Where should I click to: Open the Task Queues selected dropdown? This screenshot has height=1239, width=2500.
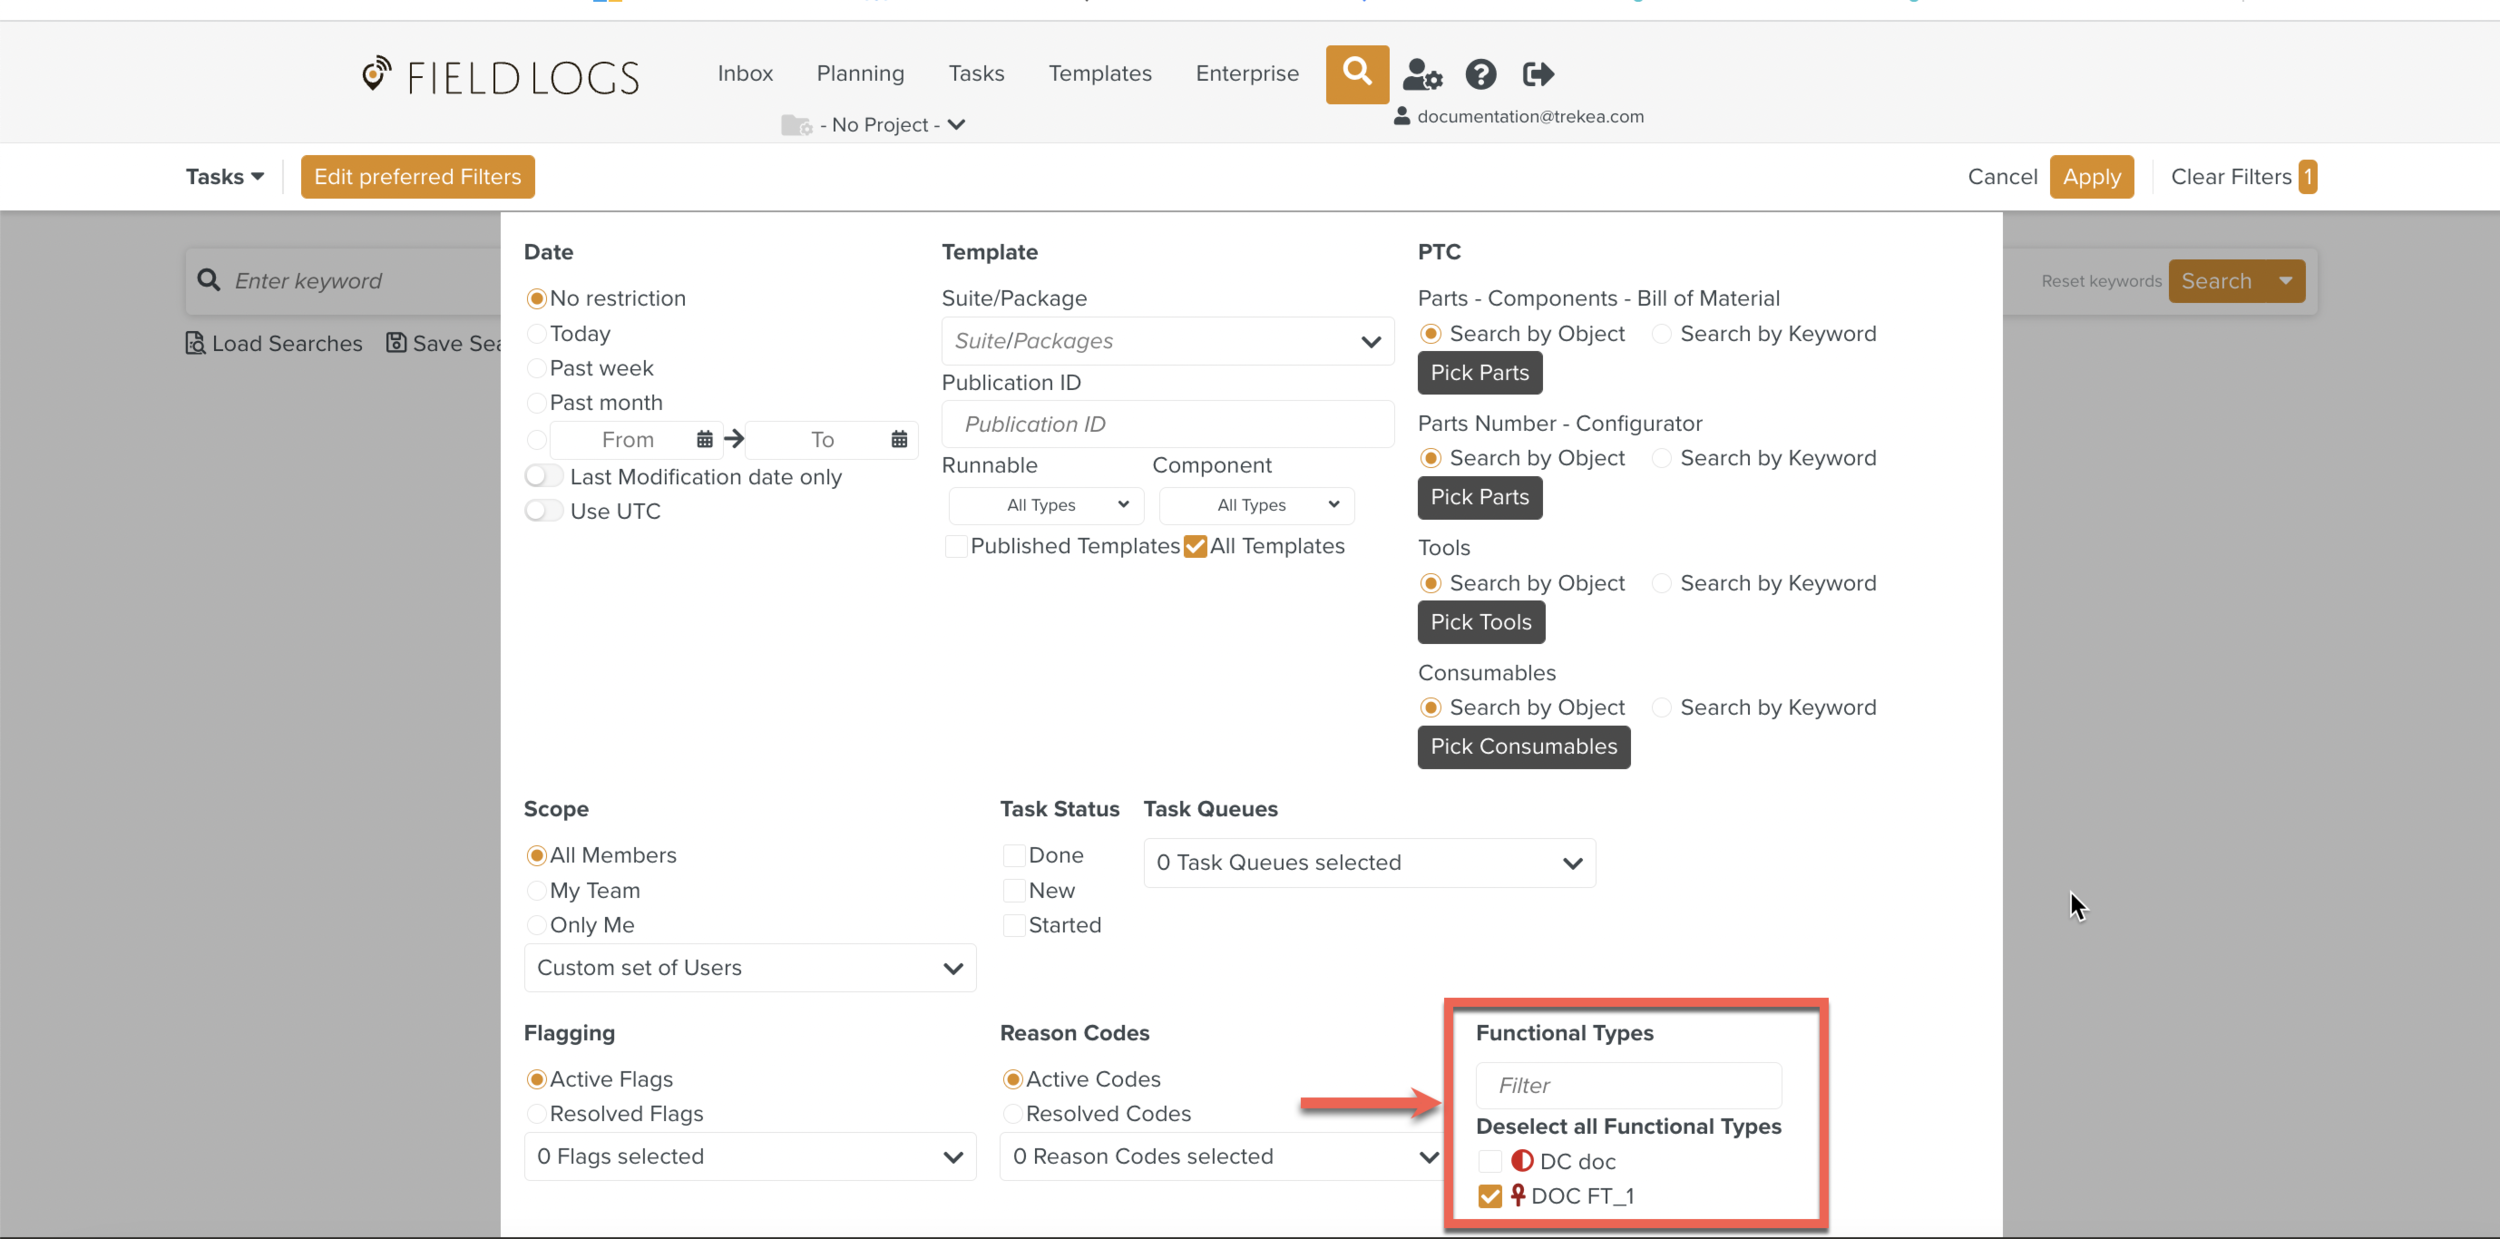1369,862
